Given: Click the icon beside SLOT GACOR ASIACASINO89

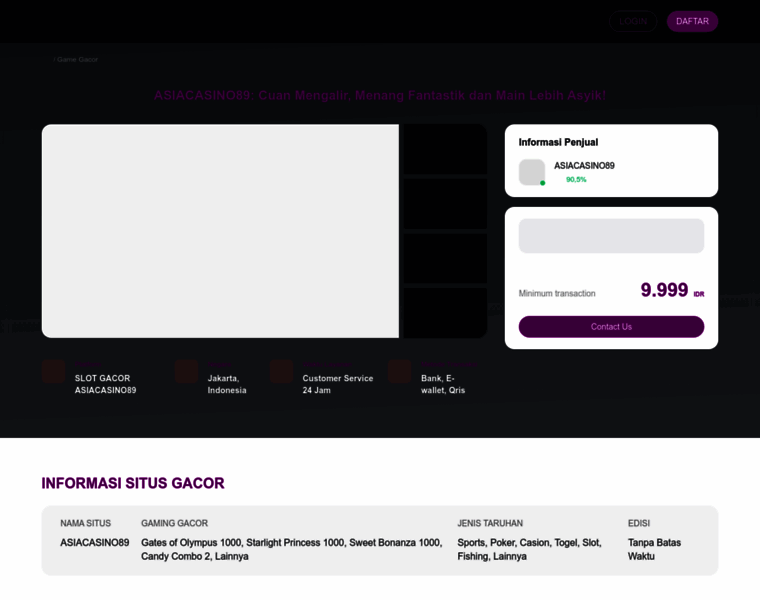Looking at the screenshot, I should coord(53,372).
